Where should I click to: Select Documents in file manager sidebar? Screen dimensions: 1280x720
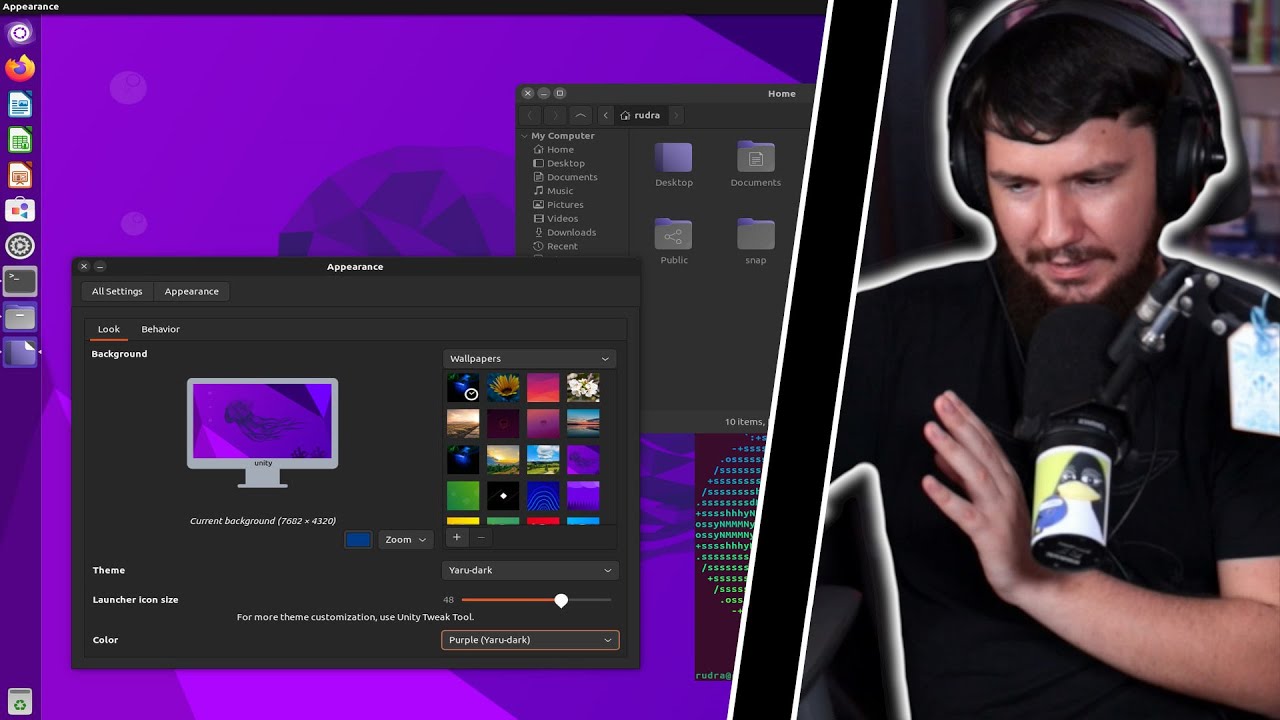pyautogui.click(x=572, y=177)
